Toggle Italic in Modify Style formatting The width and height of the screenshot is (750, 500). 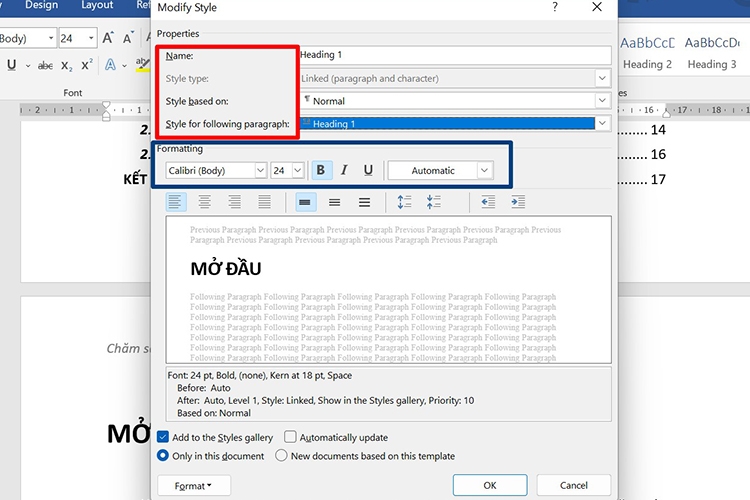click(x=344, y=170)
